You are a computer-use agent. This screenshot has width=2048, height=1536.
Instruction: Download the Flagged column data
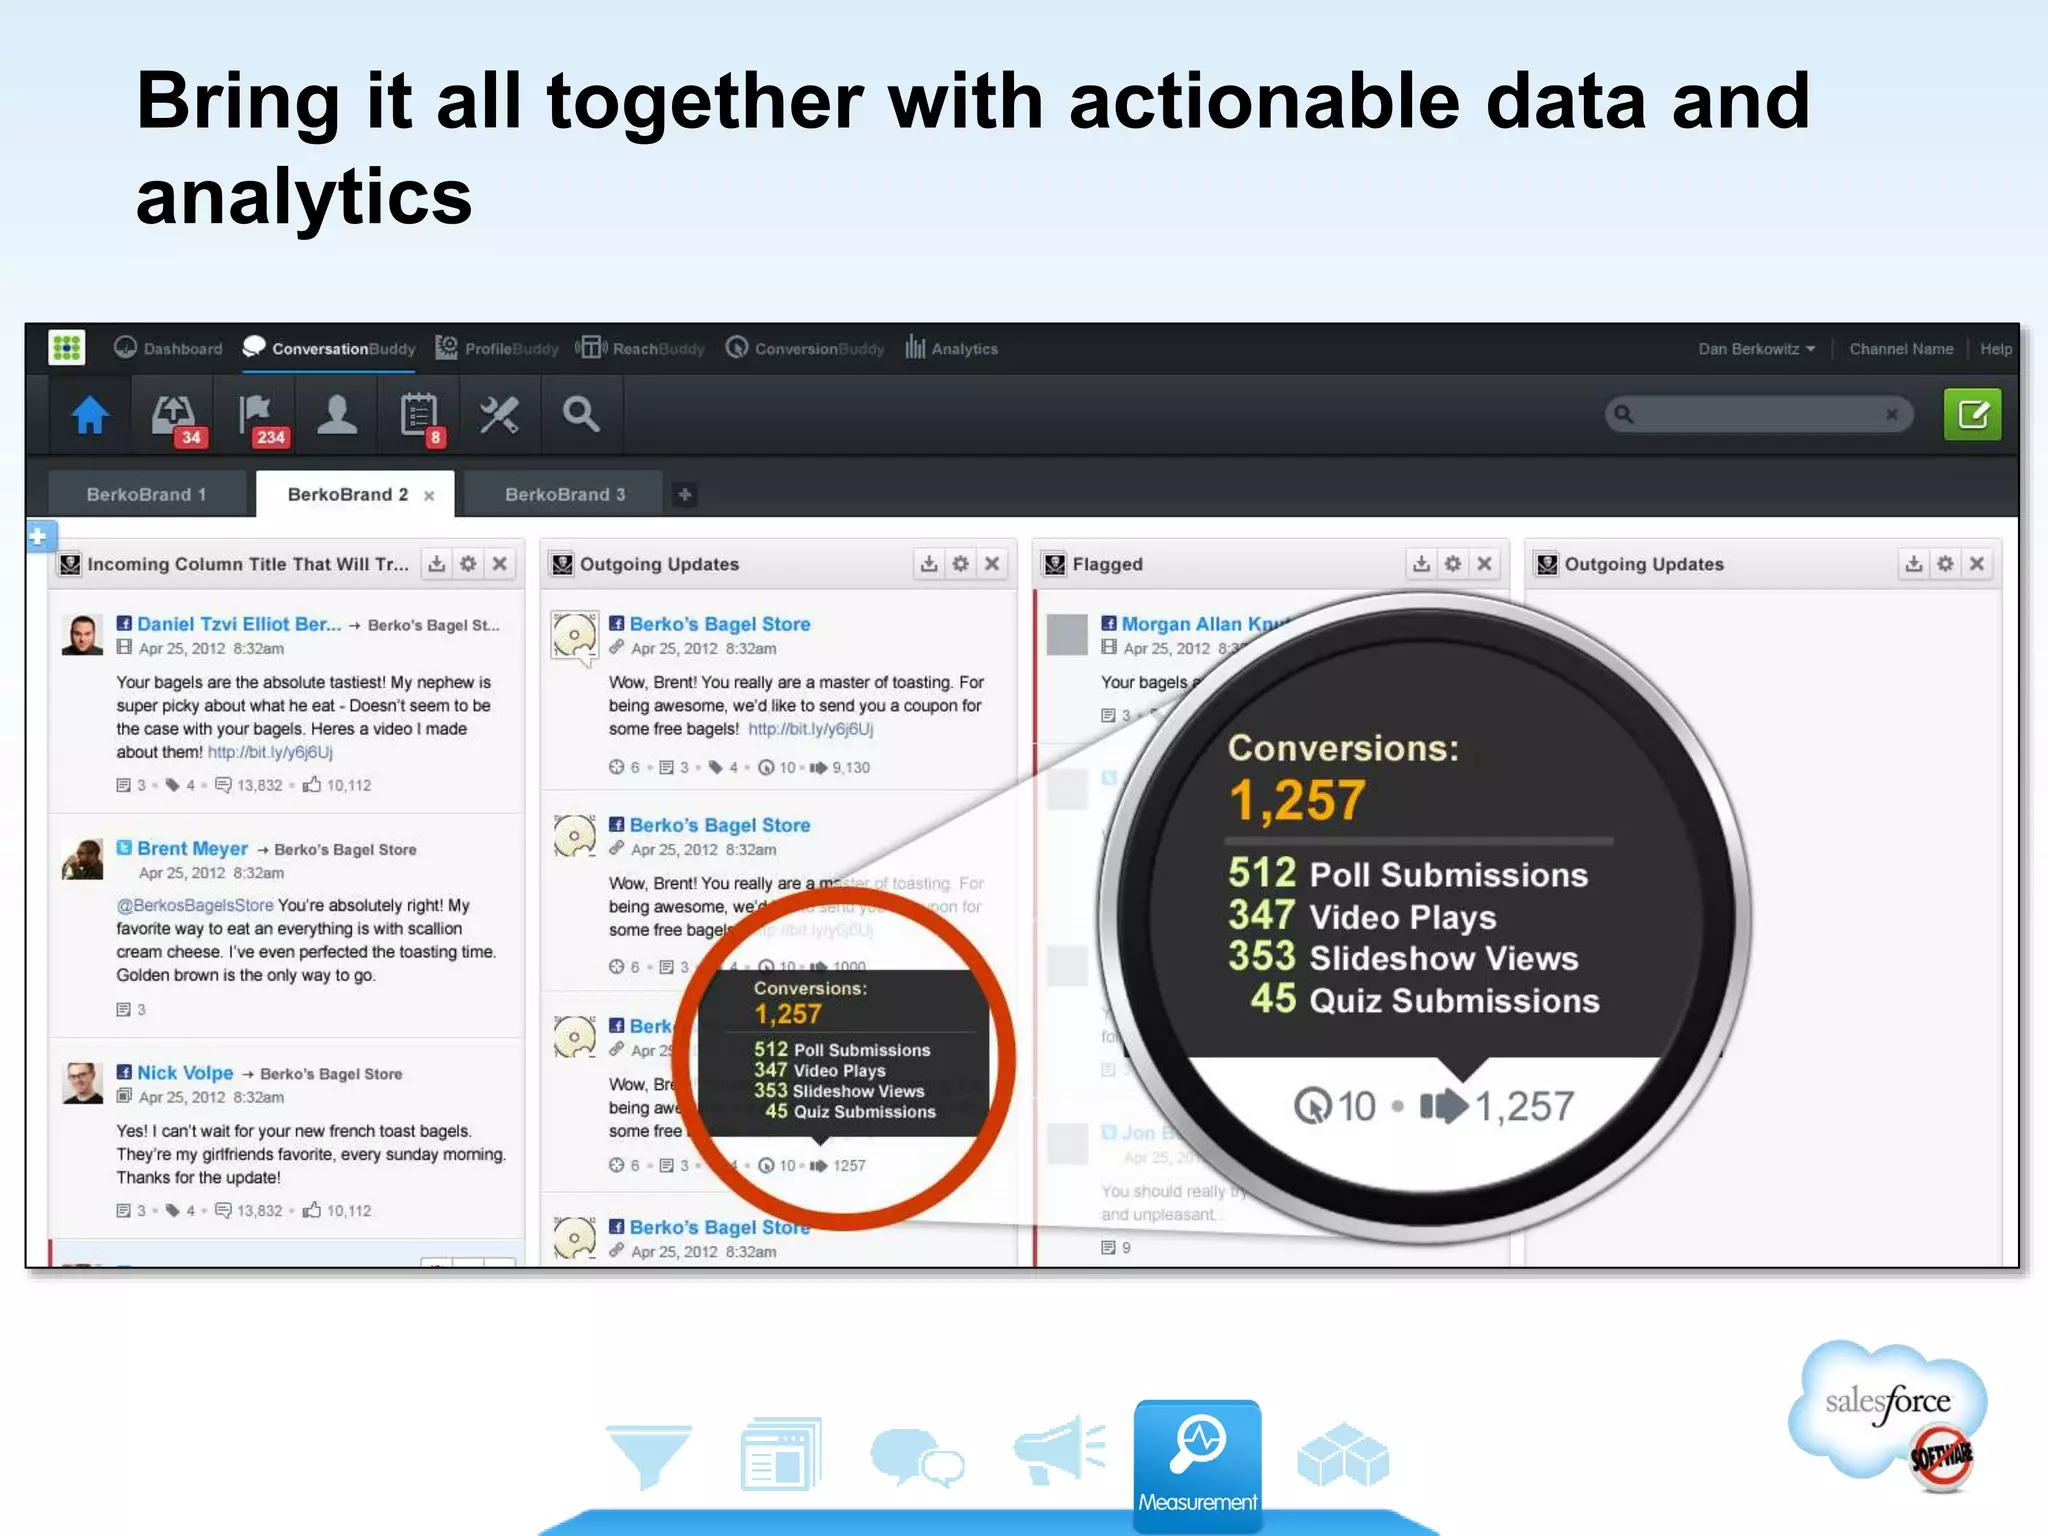tap(1421, 564)
